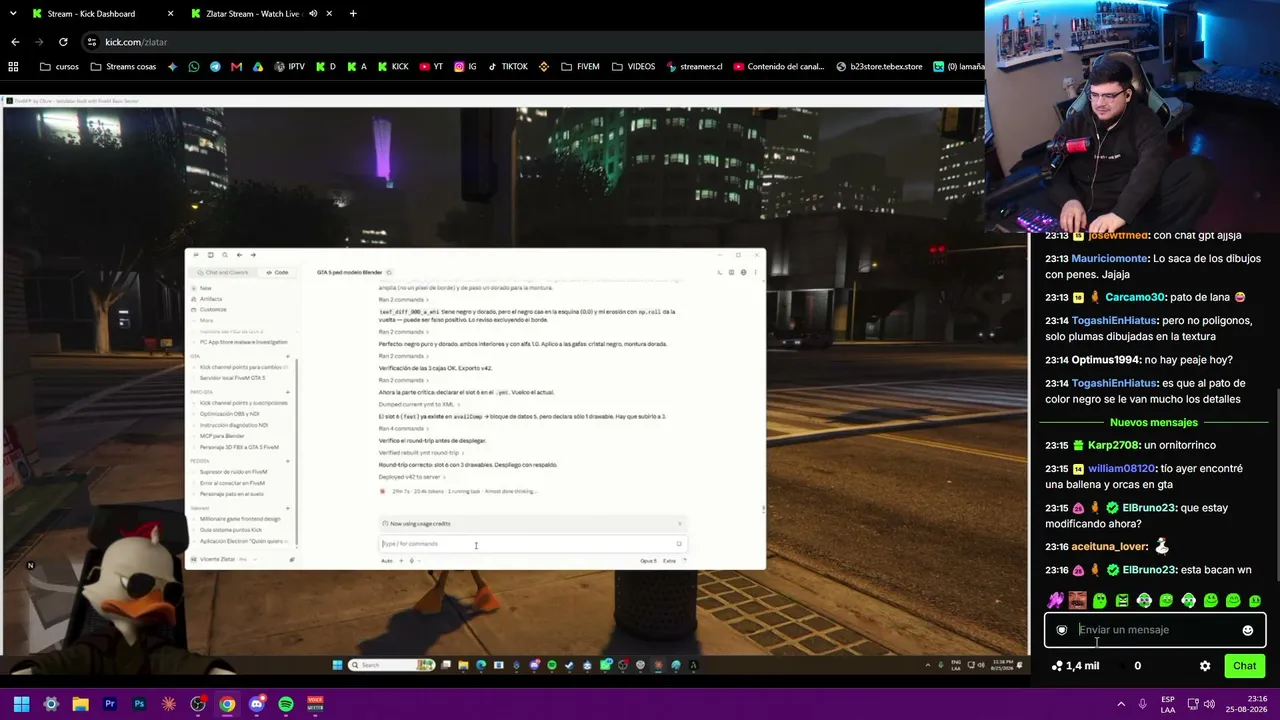1280x720 pixels.
Task: Open the Personaje 3D FBX a GTA 5 FiveM chat
Action: click(x=239, y=447)
